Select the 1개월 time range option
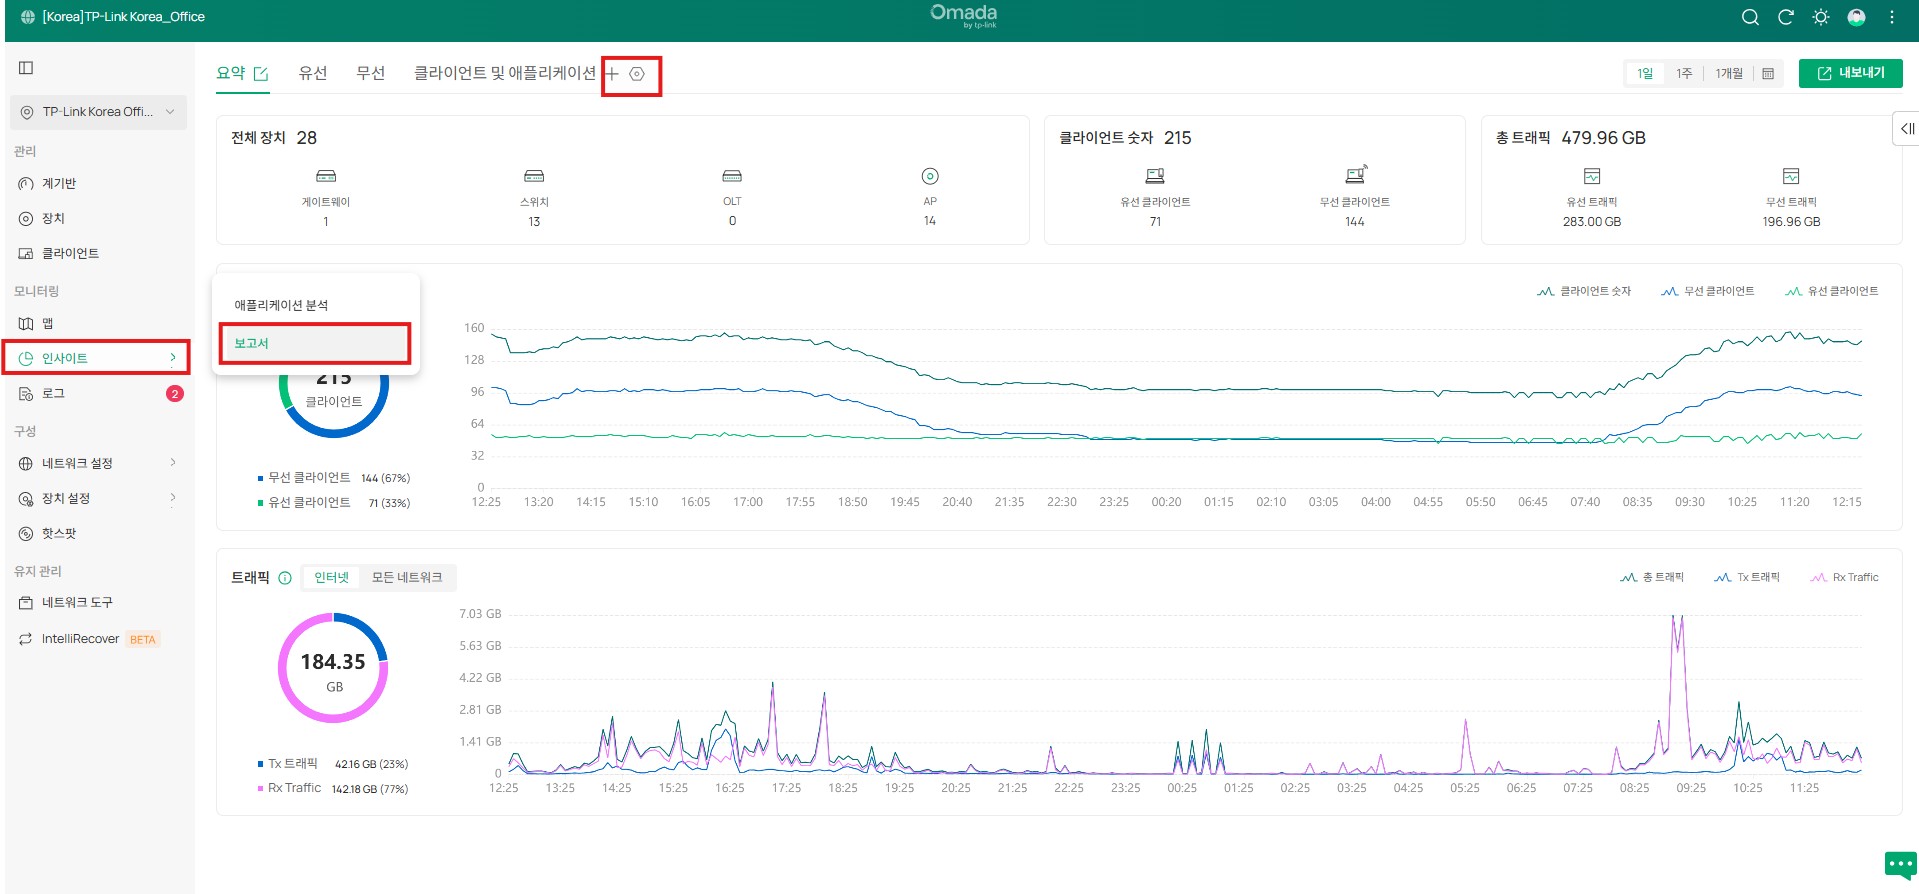 [x=1728, y=74]
